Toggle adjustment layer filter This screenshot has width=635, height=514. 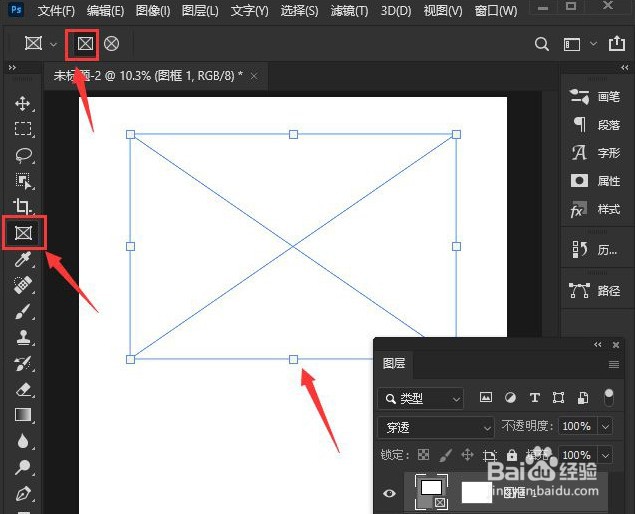510,398
